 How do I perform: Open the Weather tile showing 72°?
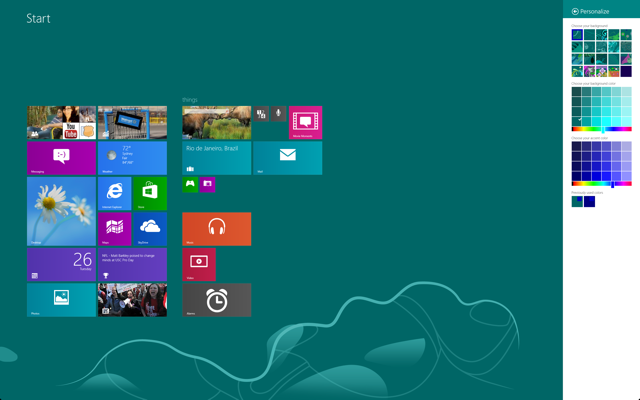coord(132,158)
